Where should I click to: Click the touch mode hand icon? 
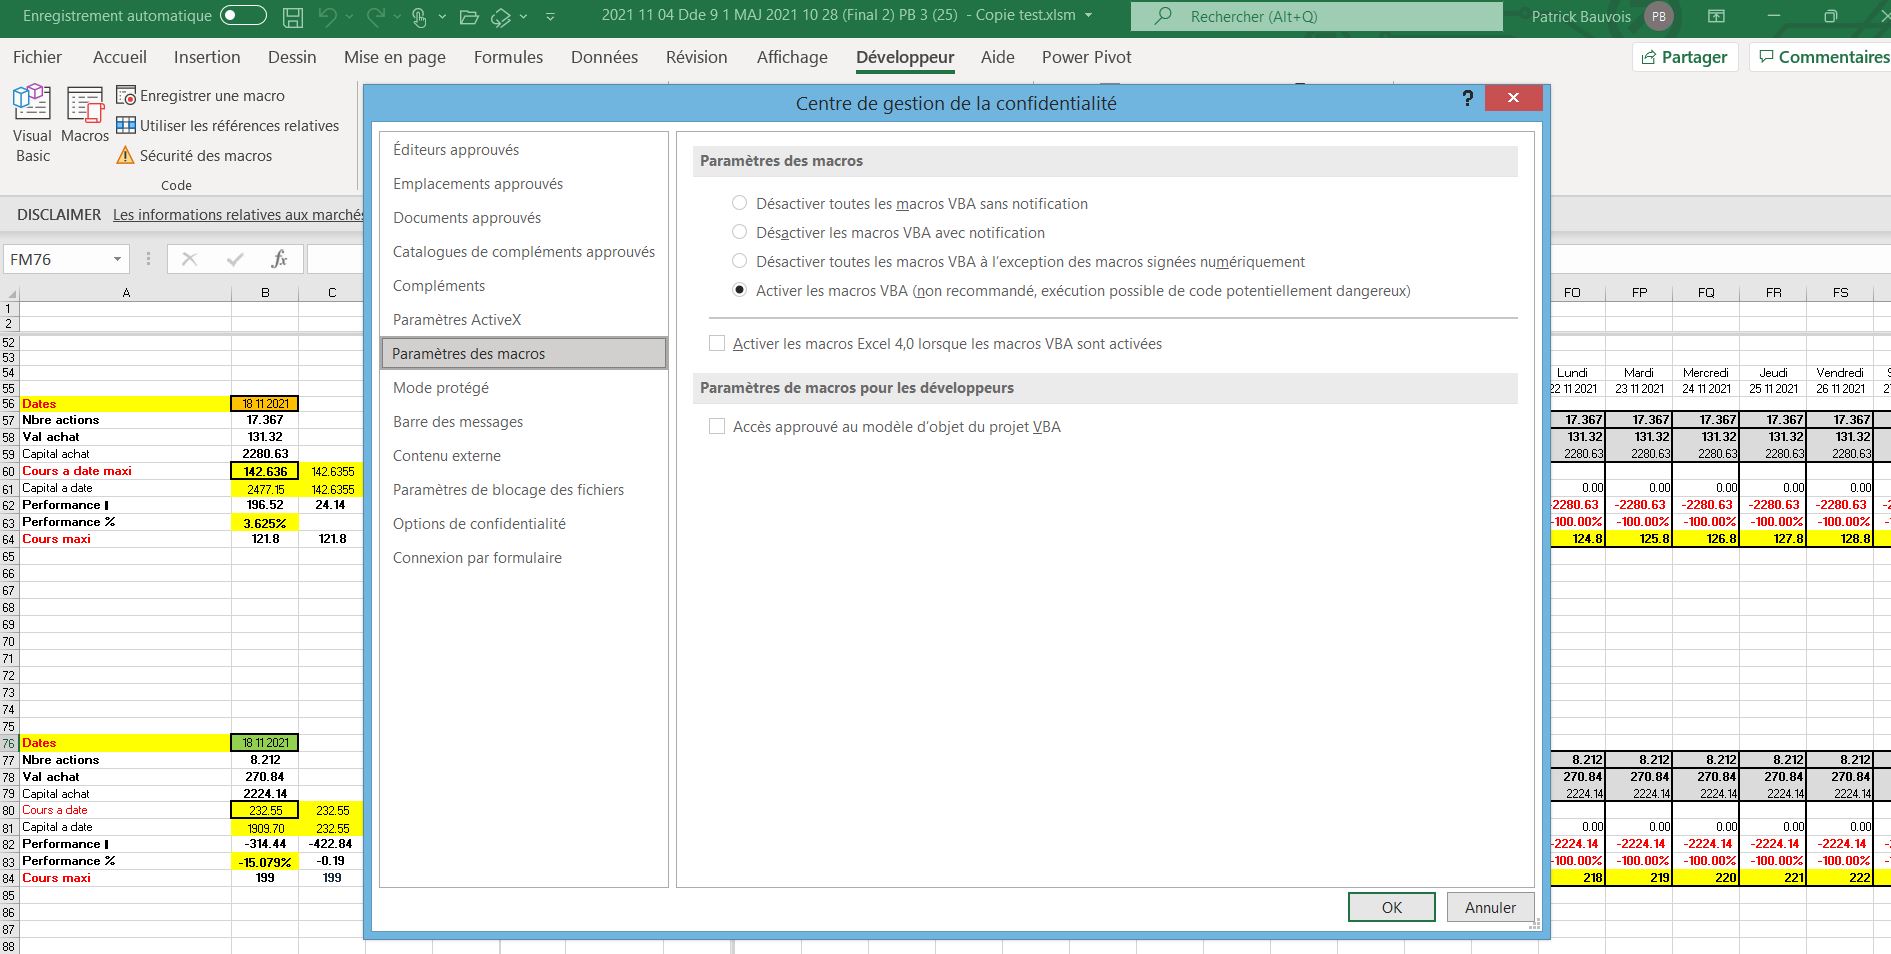[x=419, y=17]
